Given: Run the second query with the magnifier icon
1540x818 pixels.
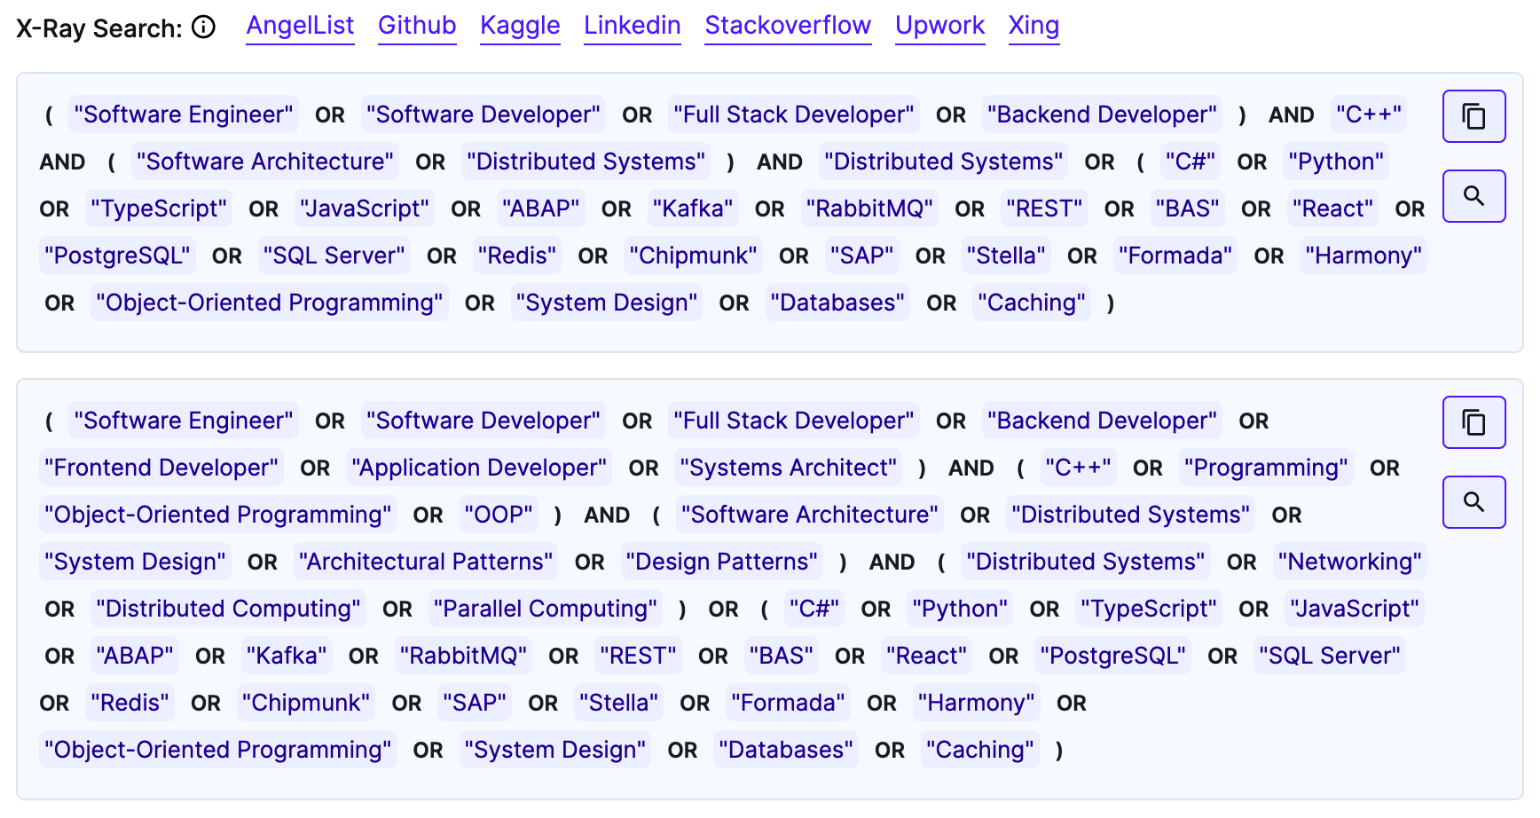Looking at the screenshot, I should (1474, 501).
